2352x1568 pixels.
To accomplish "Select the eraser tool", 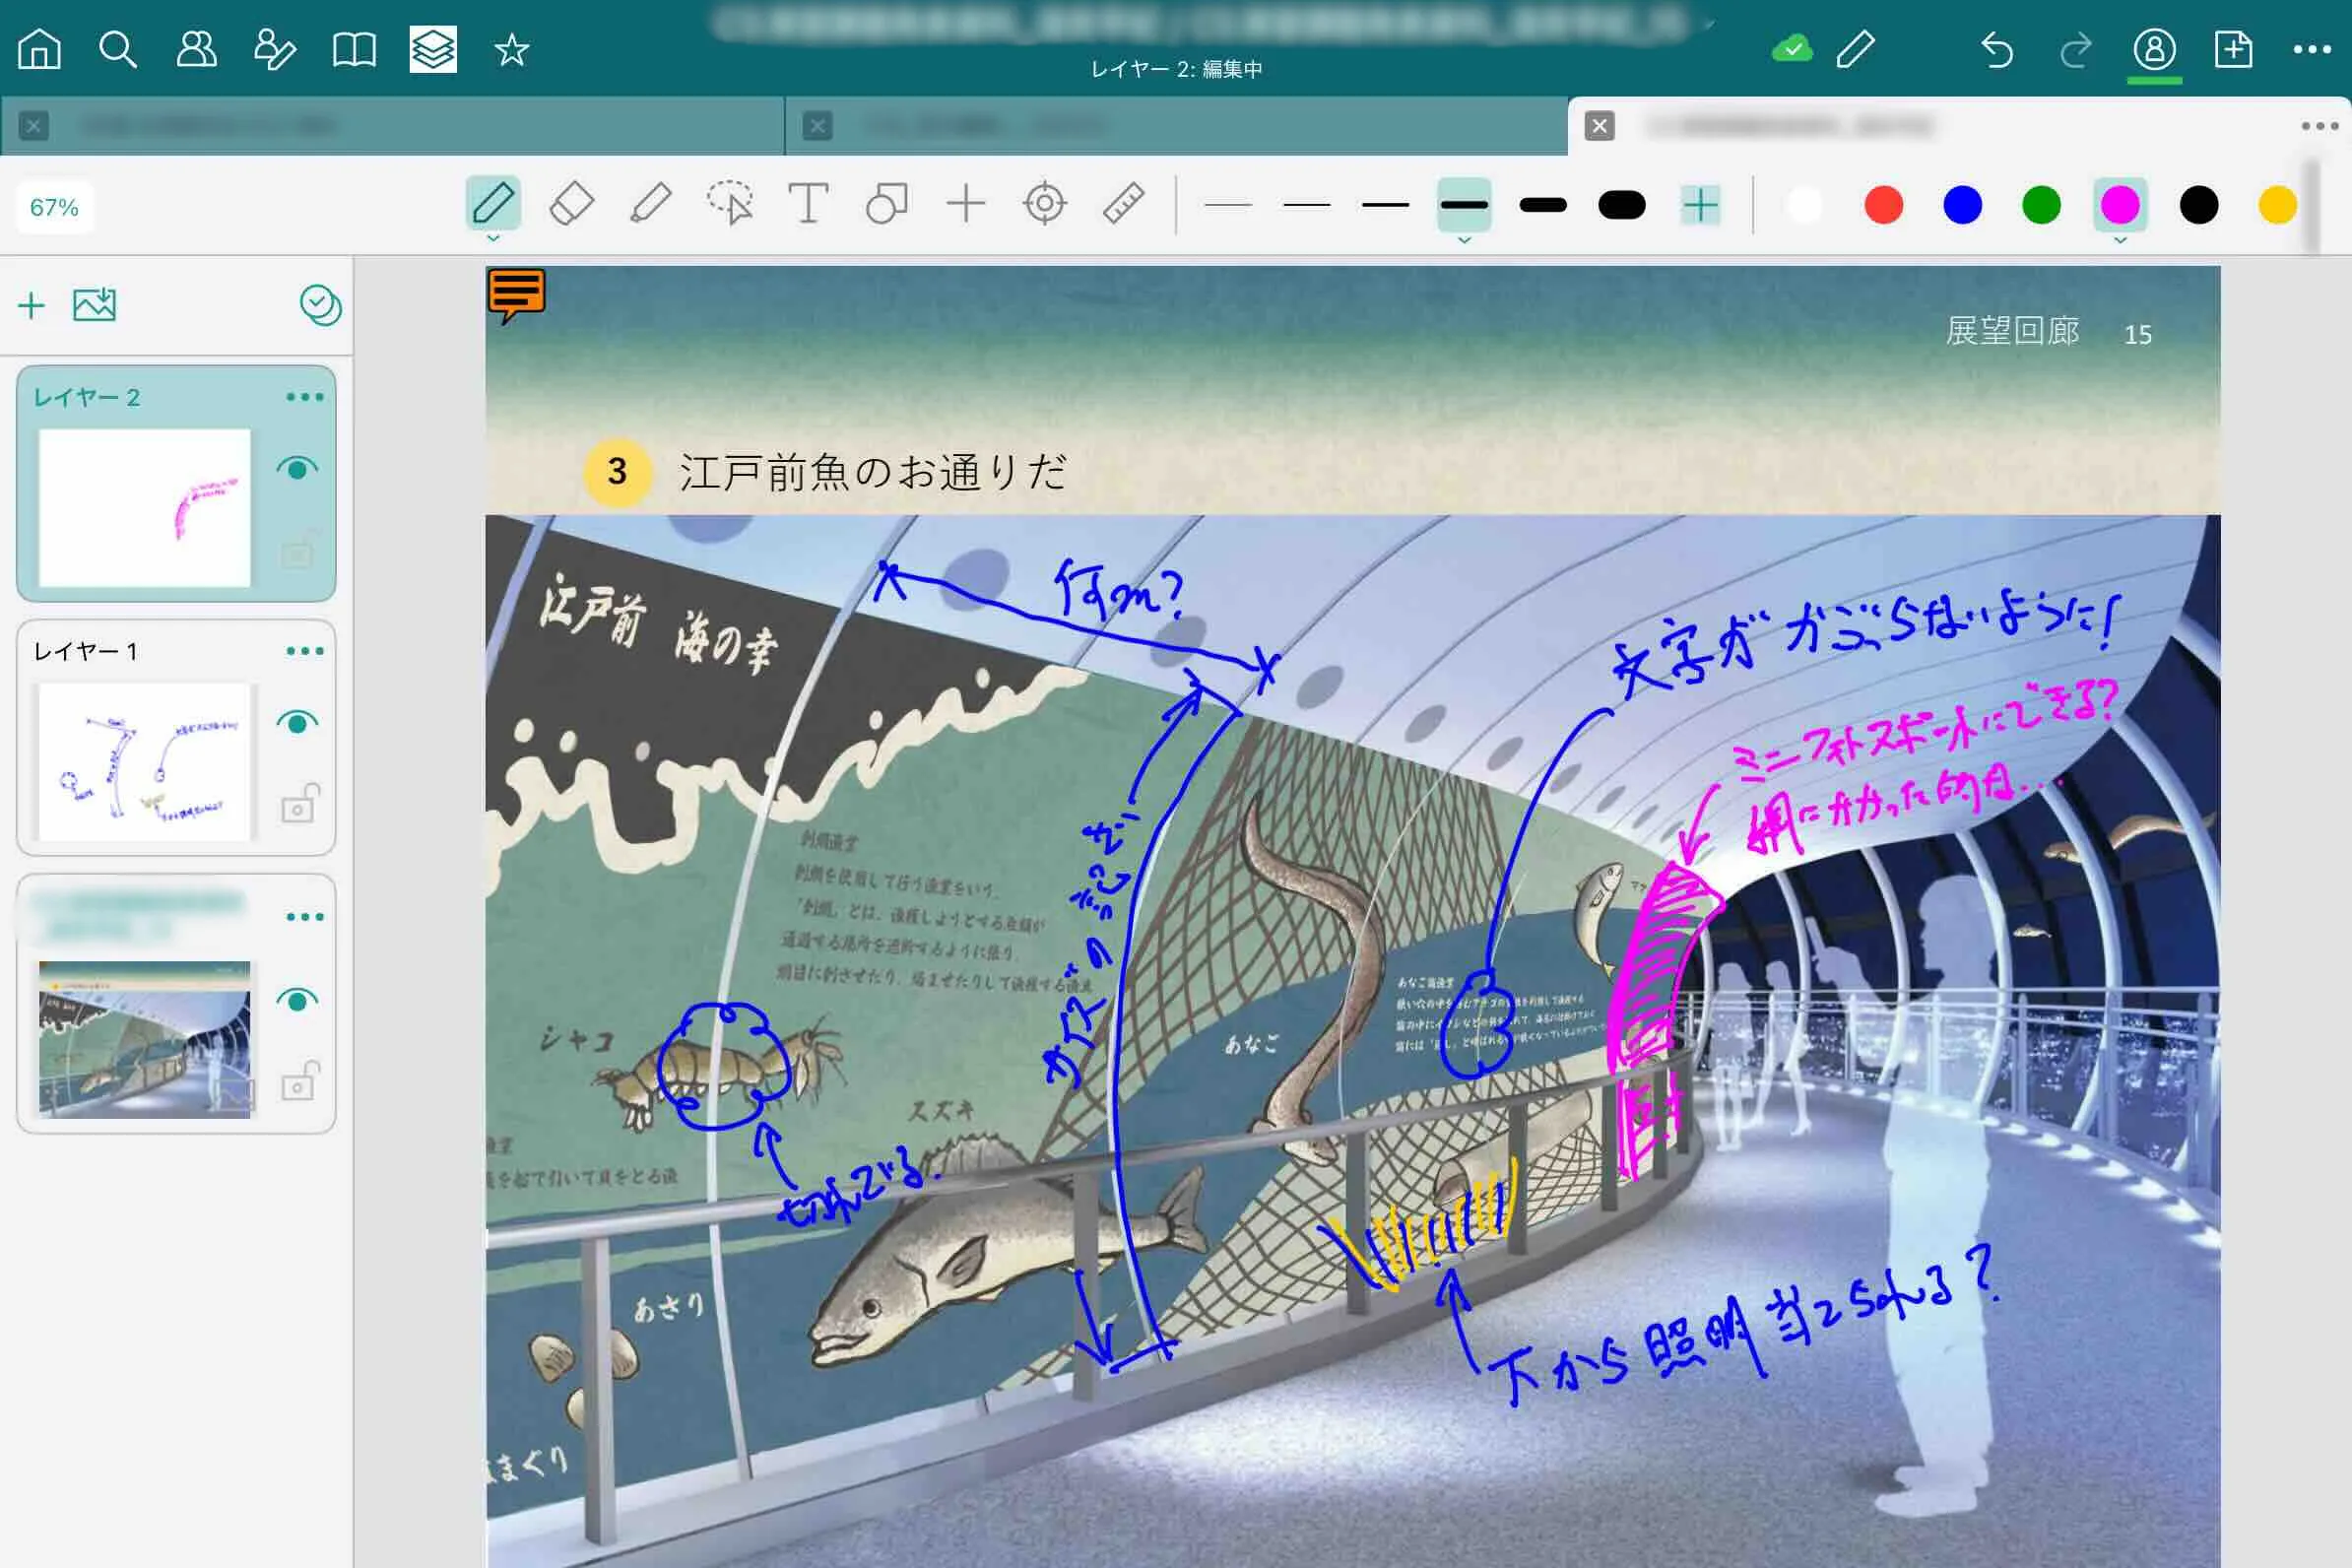I will pos(572,204).
